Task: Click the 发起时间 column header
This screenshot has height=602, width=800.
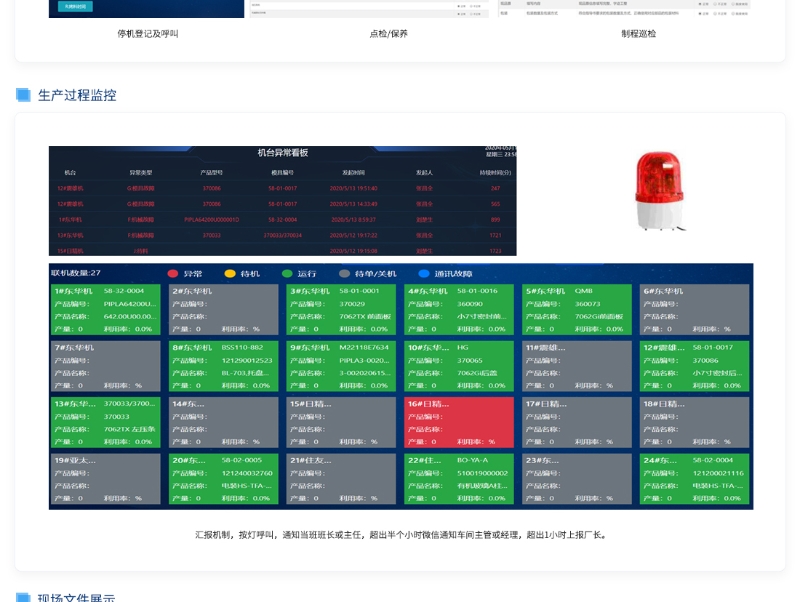Action: (x=353, y=173)
